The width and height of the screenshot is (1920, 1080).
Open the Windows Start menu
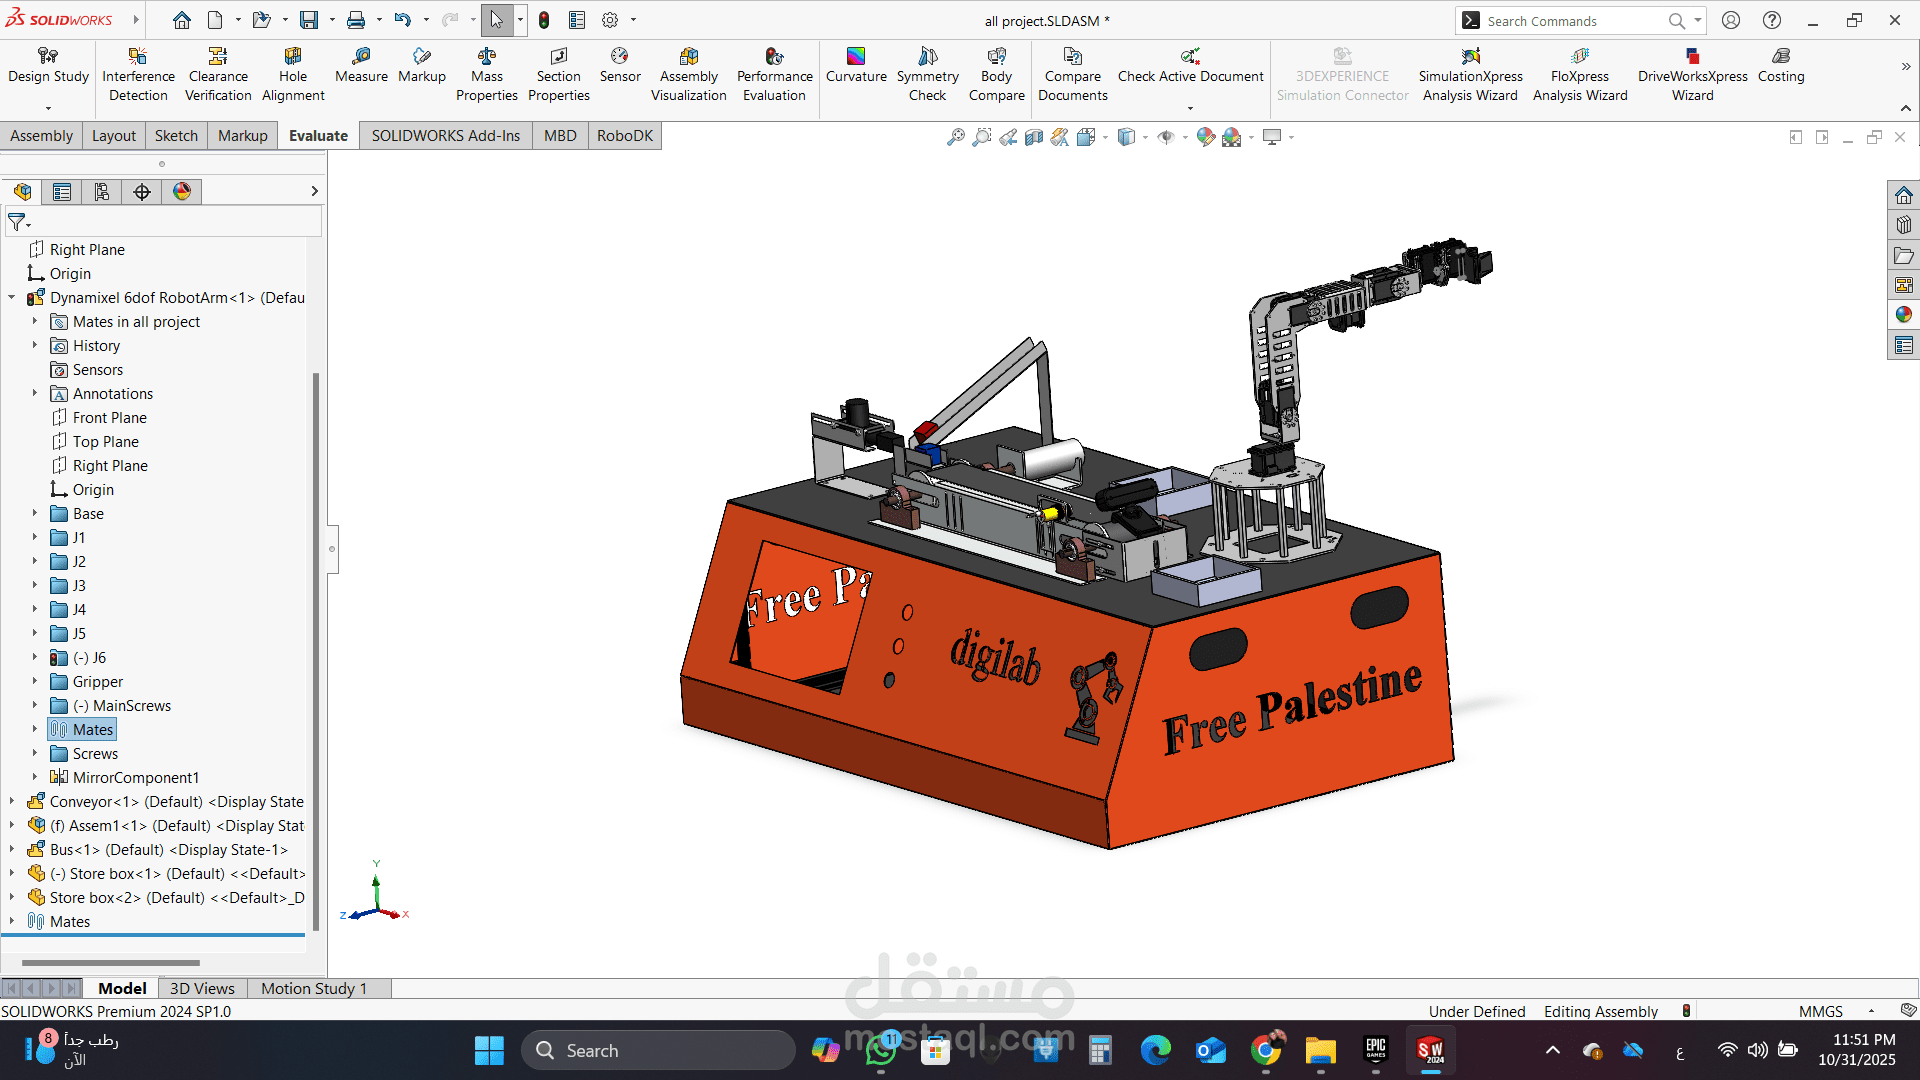(489, 1050)
